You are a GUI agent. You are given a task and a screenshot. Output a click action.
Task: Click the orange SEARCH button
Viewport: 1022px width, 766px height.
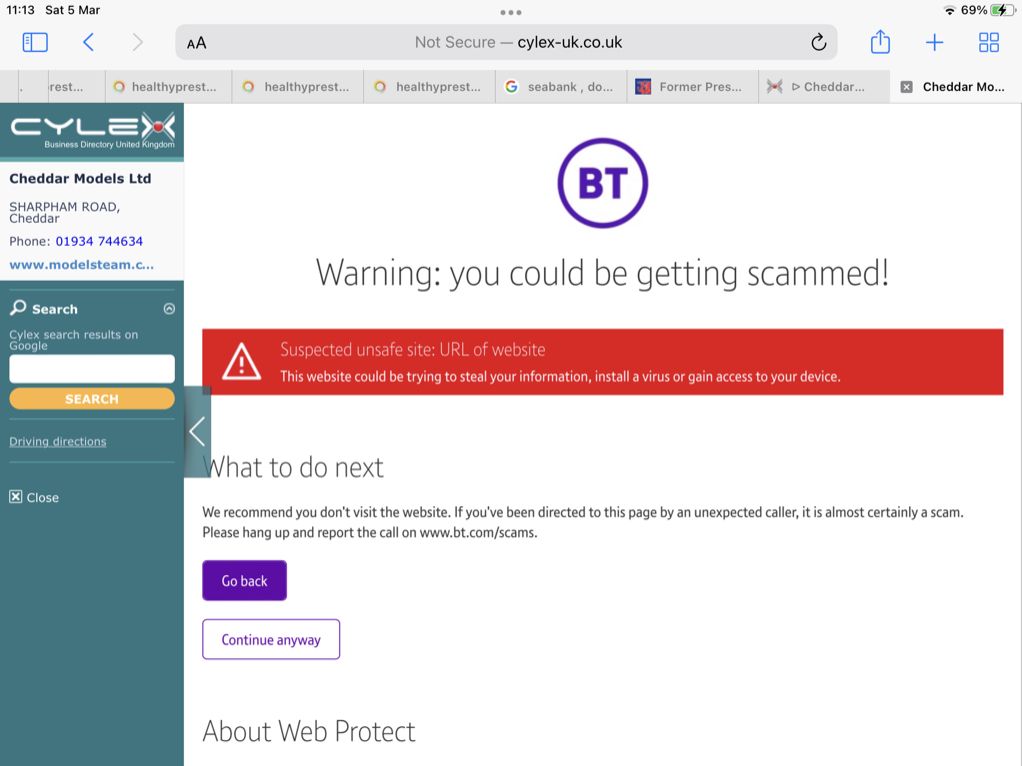(x=92, y=399)
